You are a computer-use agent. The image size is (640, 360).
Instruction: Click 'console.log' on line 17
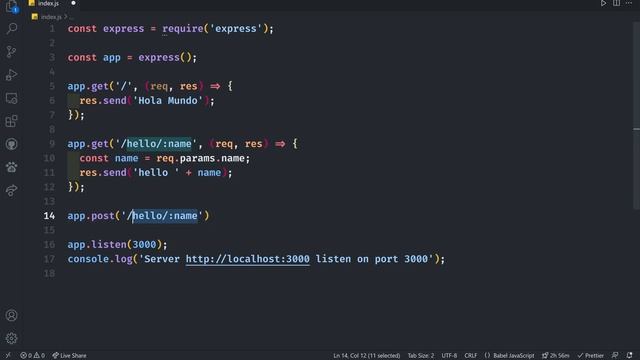100,259
